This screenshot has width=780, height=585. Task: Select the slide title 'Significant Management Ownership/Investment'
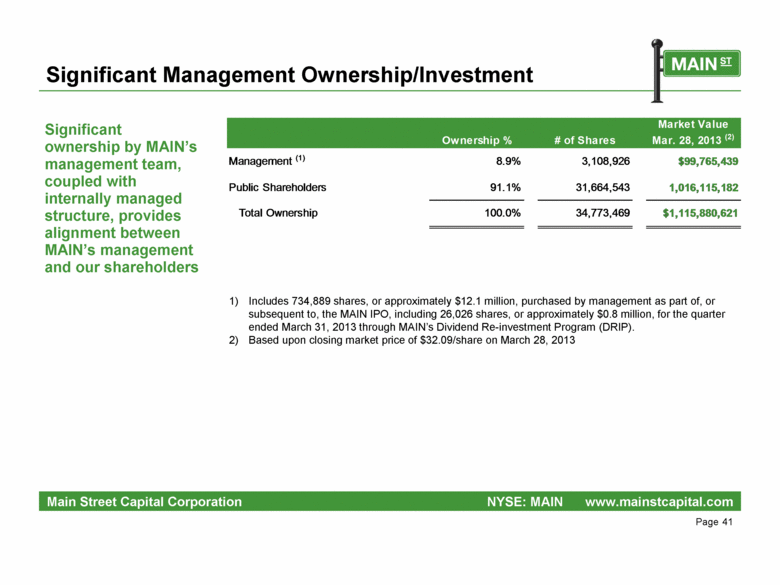(290, 75)
